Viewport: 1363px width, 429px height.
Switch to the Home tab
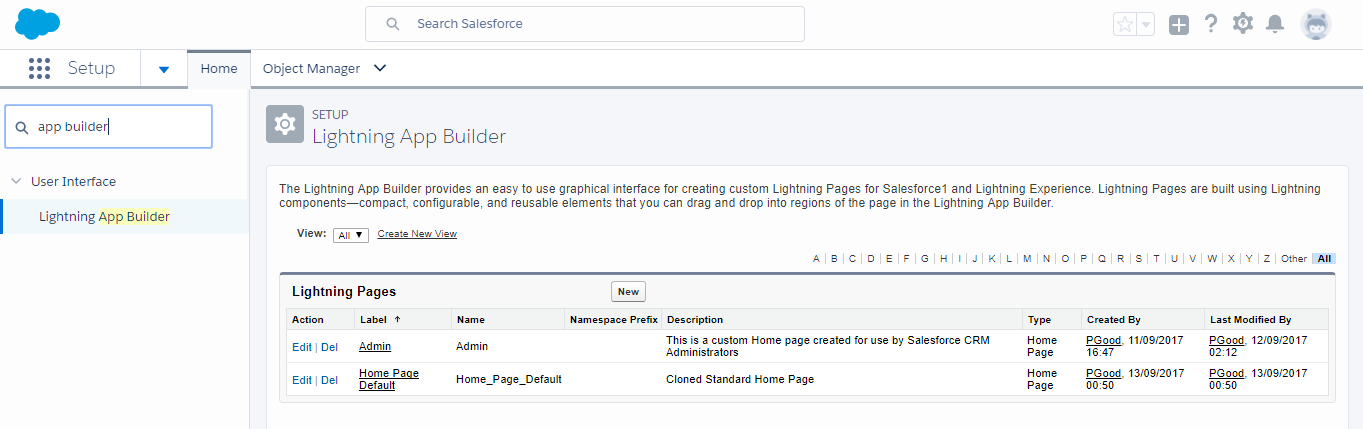point(219,68)
